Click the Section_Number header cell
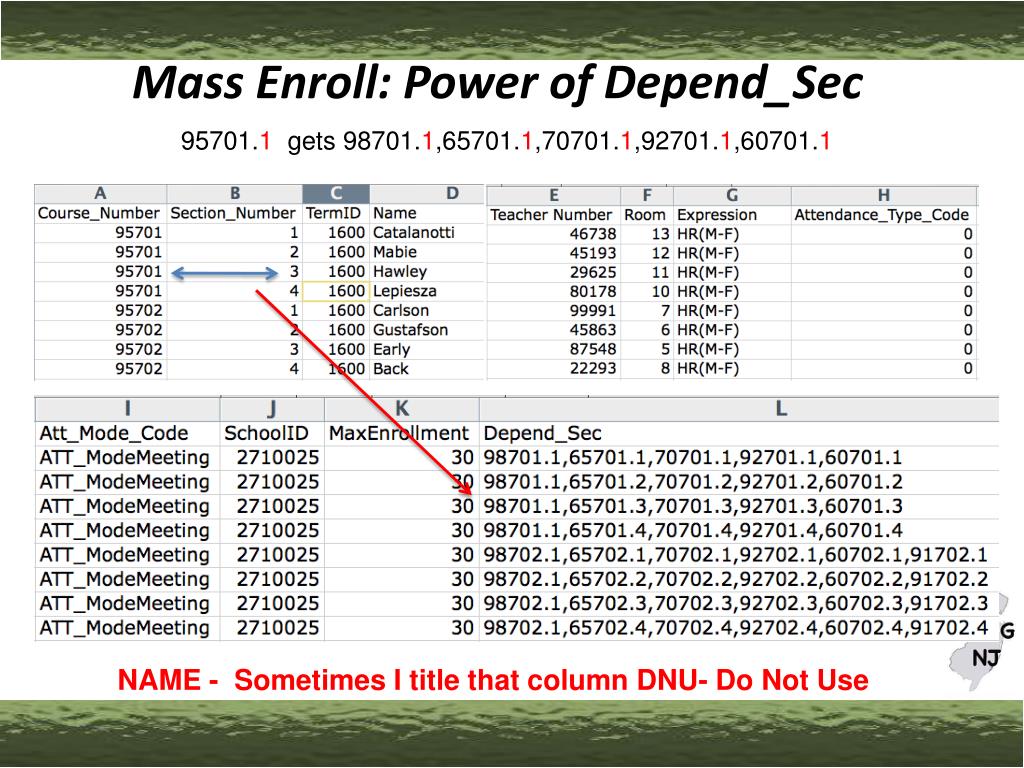The width and height of the screenshot is (1024, 768). pyautogui.click(x=233, y=214)
